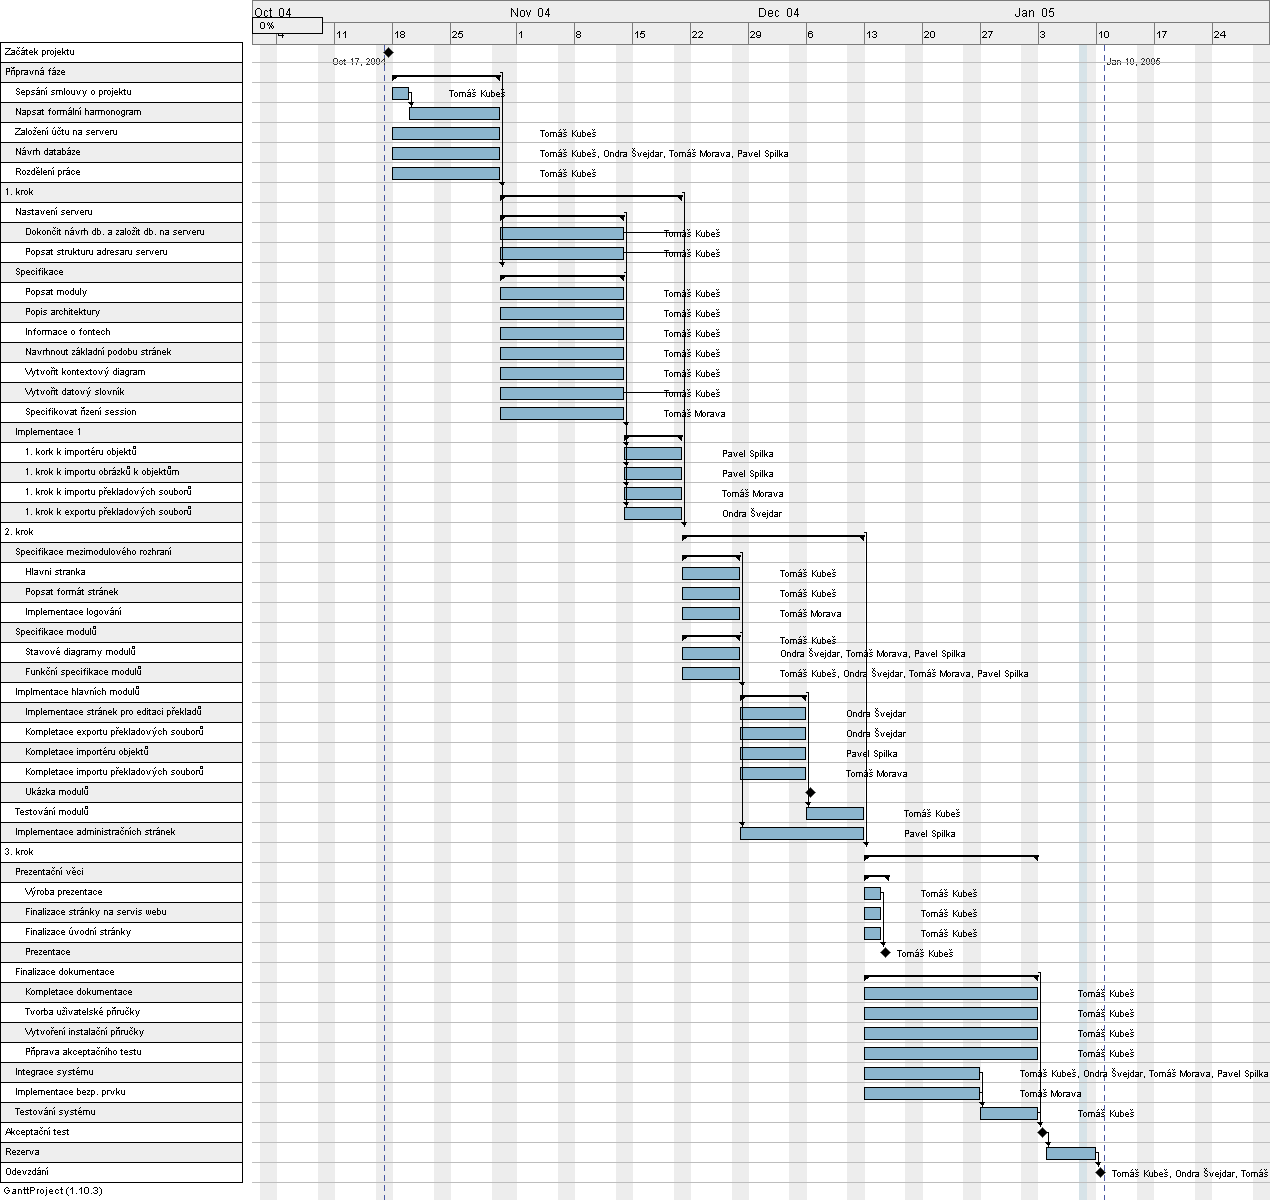This screenshot has height=1200, width=1270.
Task: Click the Přípravná fáze summary bracket
Action: (x=446, y=77)
